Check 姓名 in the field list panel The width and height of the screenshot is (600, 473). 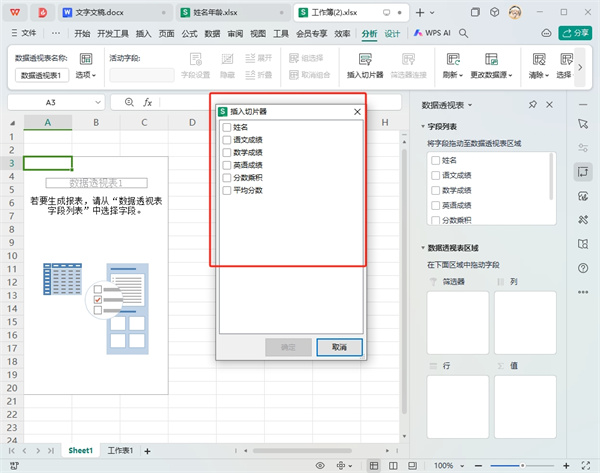[x=435, y=160]
